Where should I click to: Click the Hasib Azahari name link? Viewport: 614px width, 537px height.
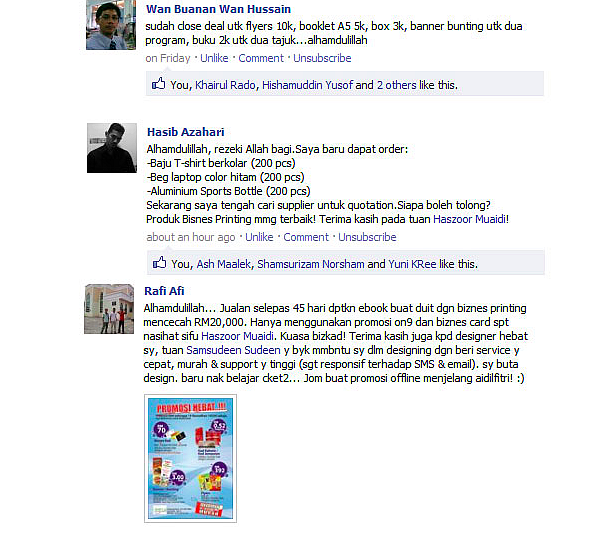186,132
